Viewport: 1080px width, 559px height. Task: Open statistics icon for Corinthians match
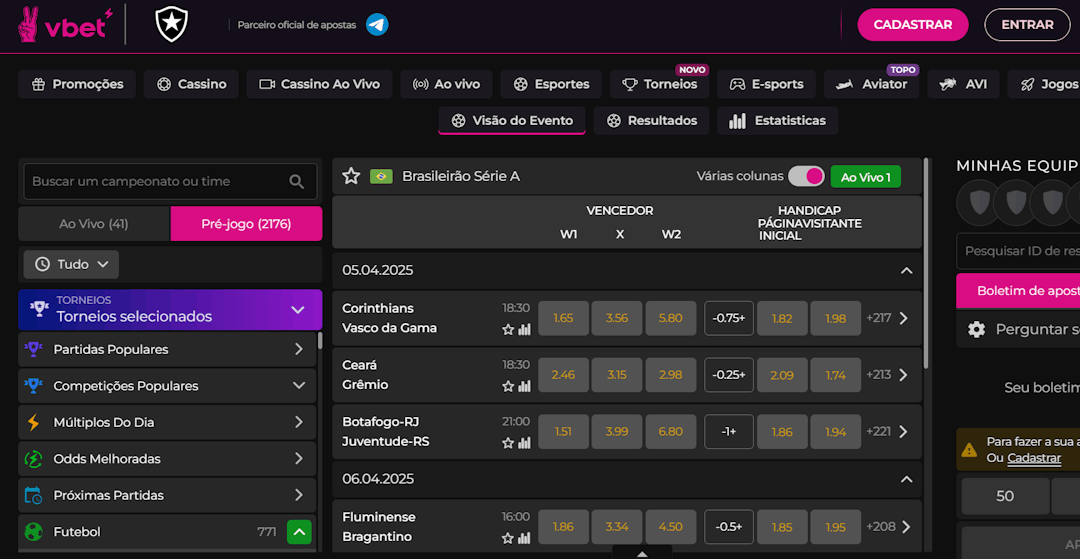(524, 330)
